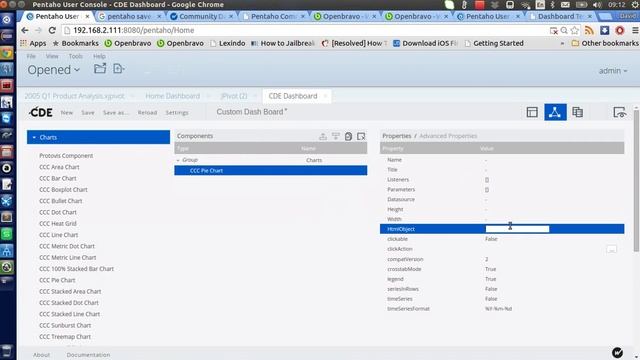Bookmark page with the star icon
This screenshot has height=360, width=640.
[575, 30]
